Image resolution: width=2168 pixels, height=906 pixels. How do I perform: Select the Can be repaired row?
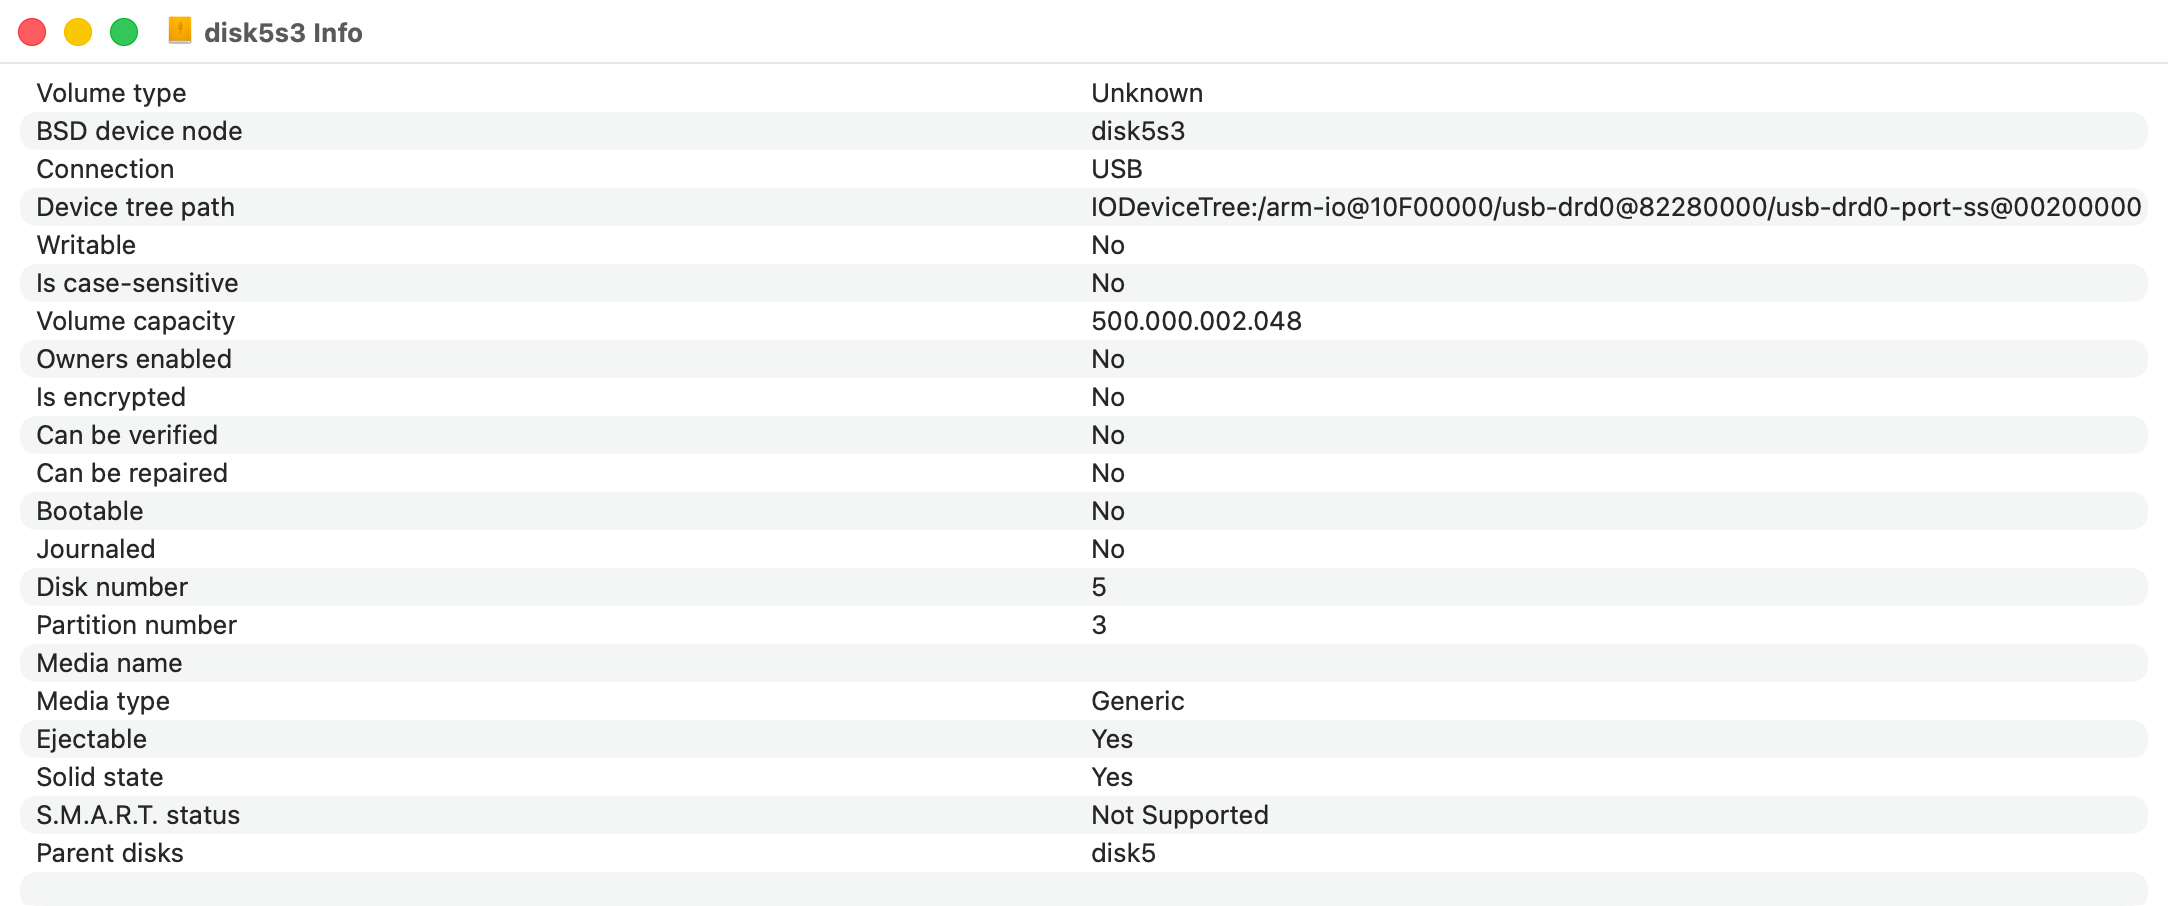coord(1084,473)
